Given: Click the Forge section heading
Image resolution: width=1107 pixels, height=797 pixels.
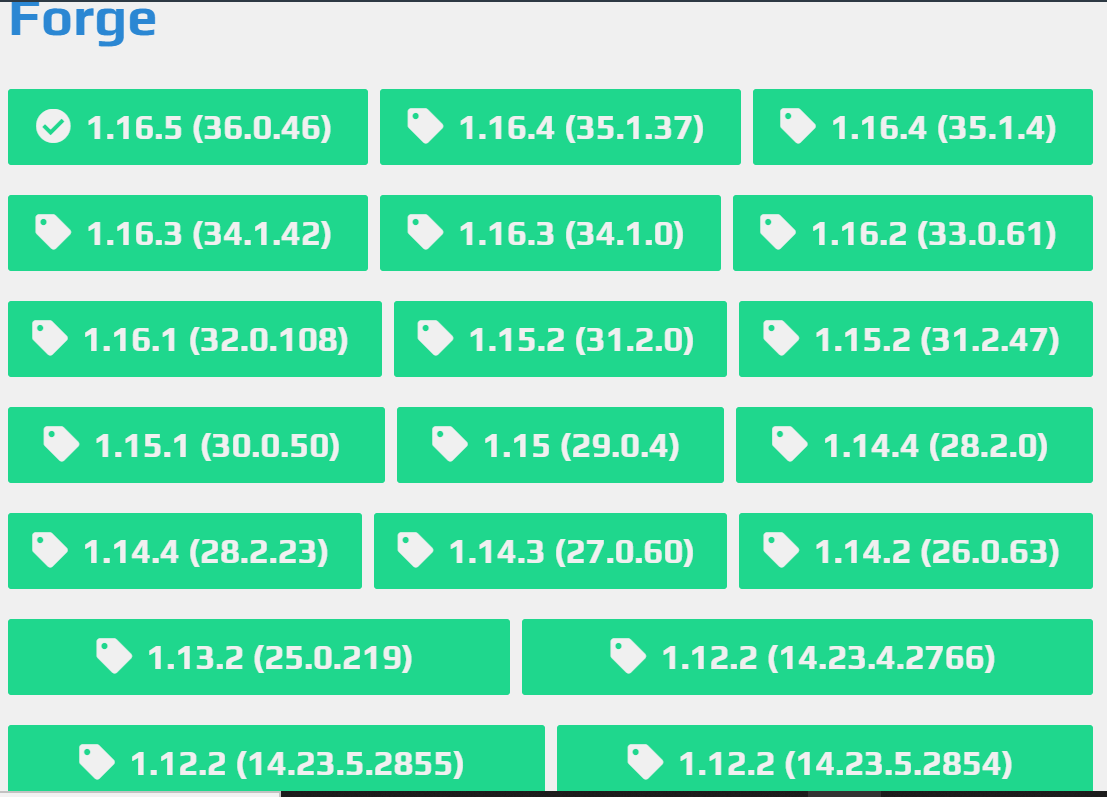Looking at the screenshot, I should tap(83, 21).
